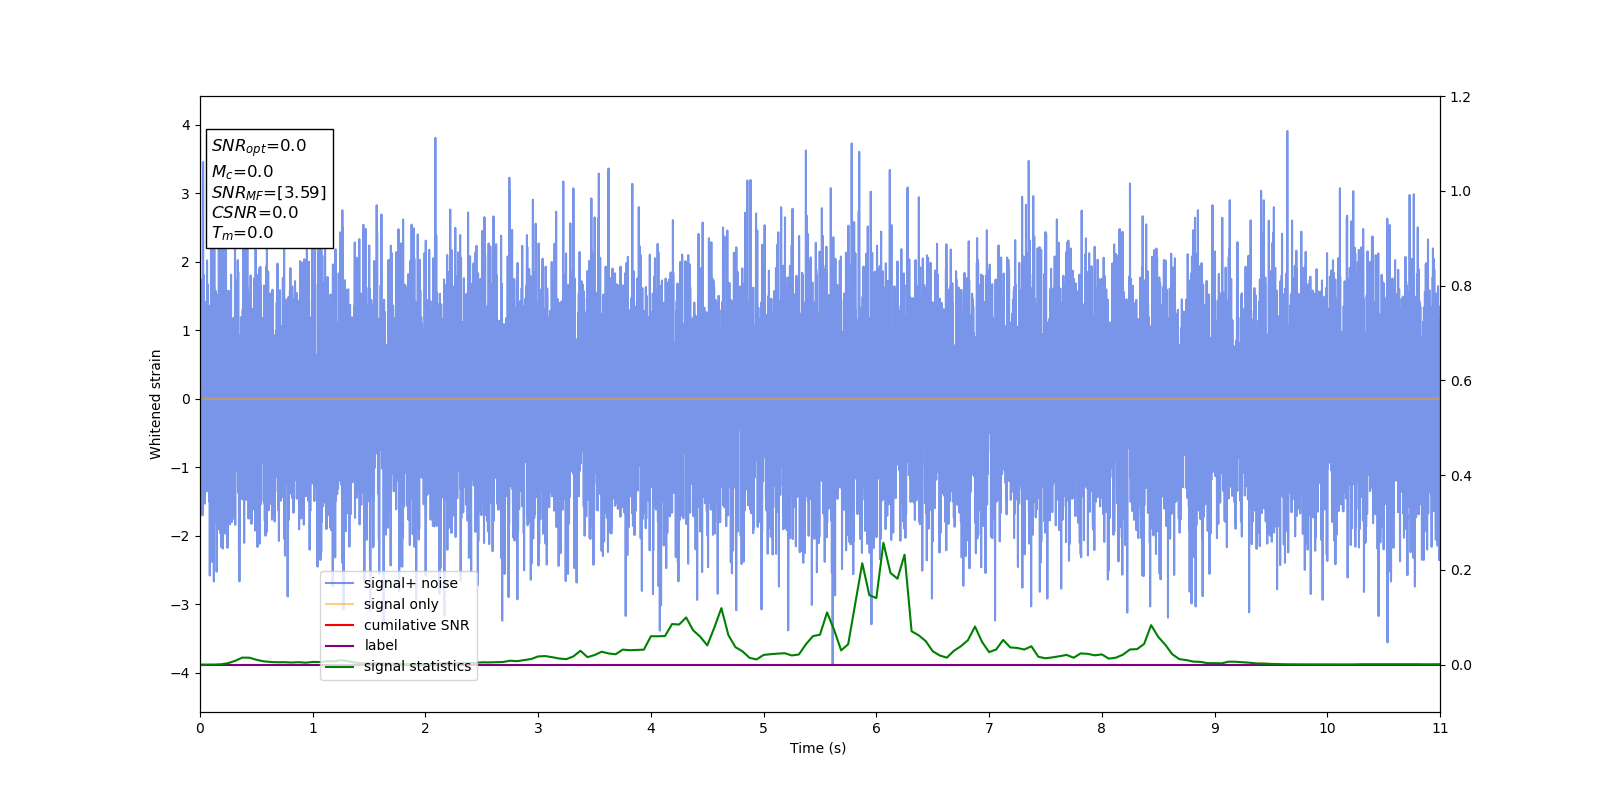Viewport: 1600px width, 800px height.
Task: Click the 'signal statistics' legend label
Action: click(417, 666)
